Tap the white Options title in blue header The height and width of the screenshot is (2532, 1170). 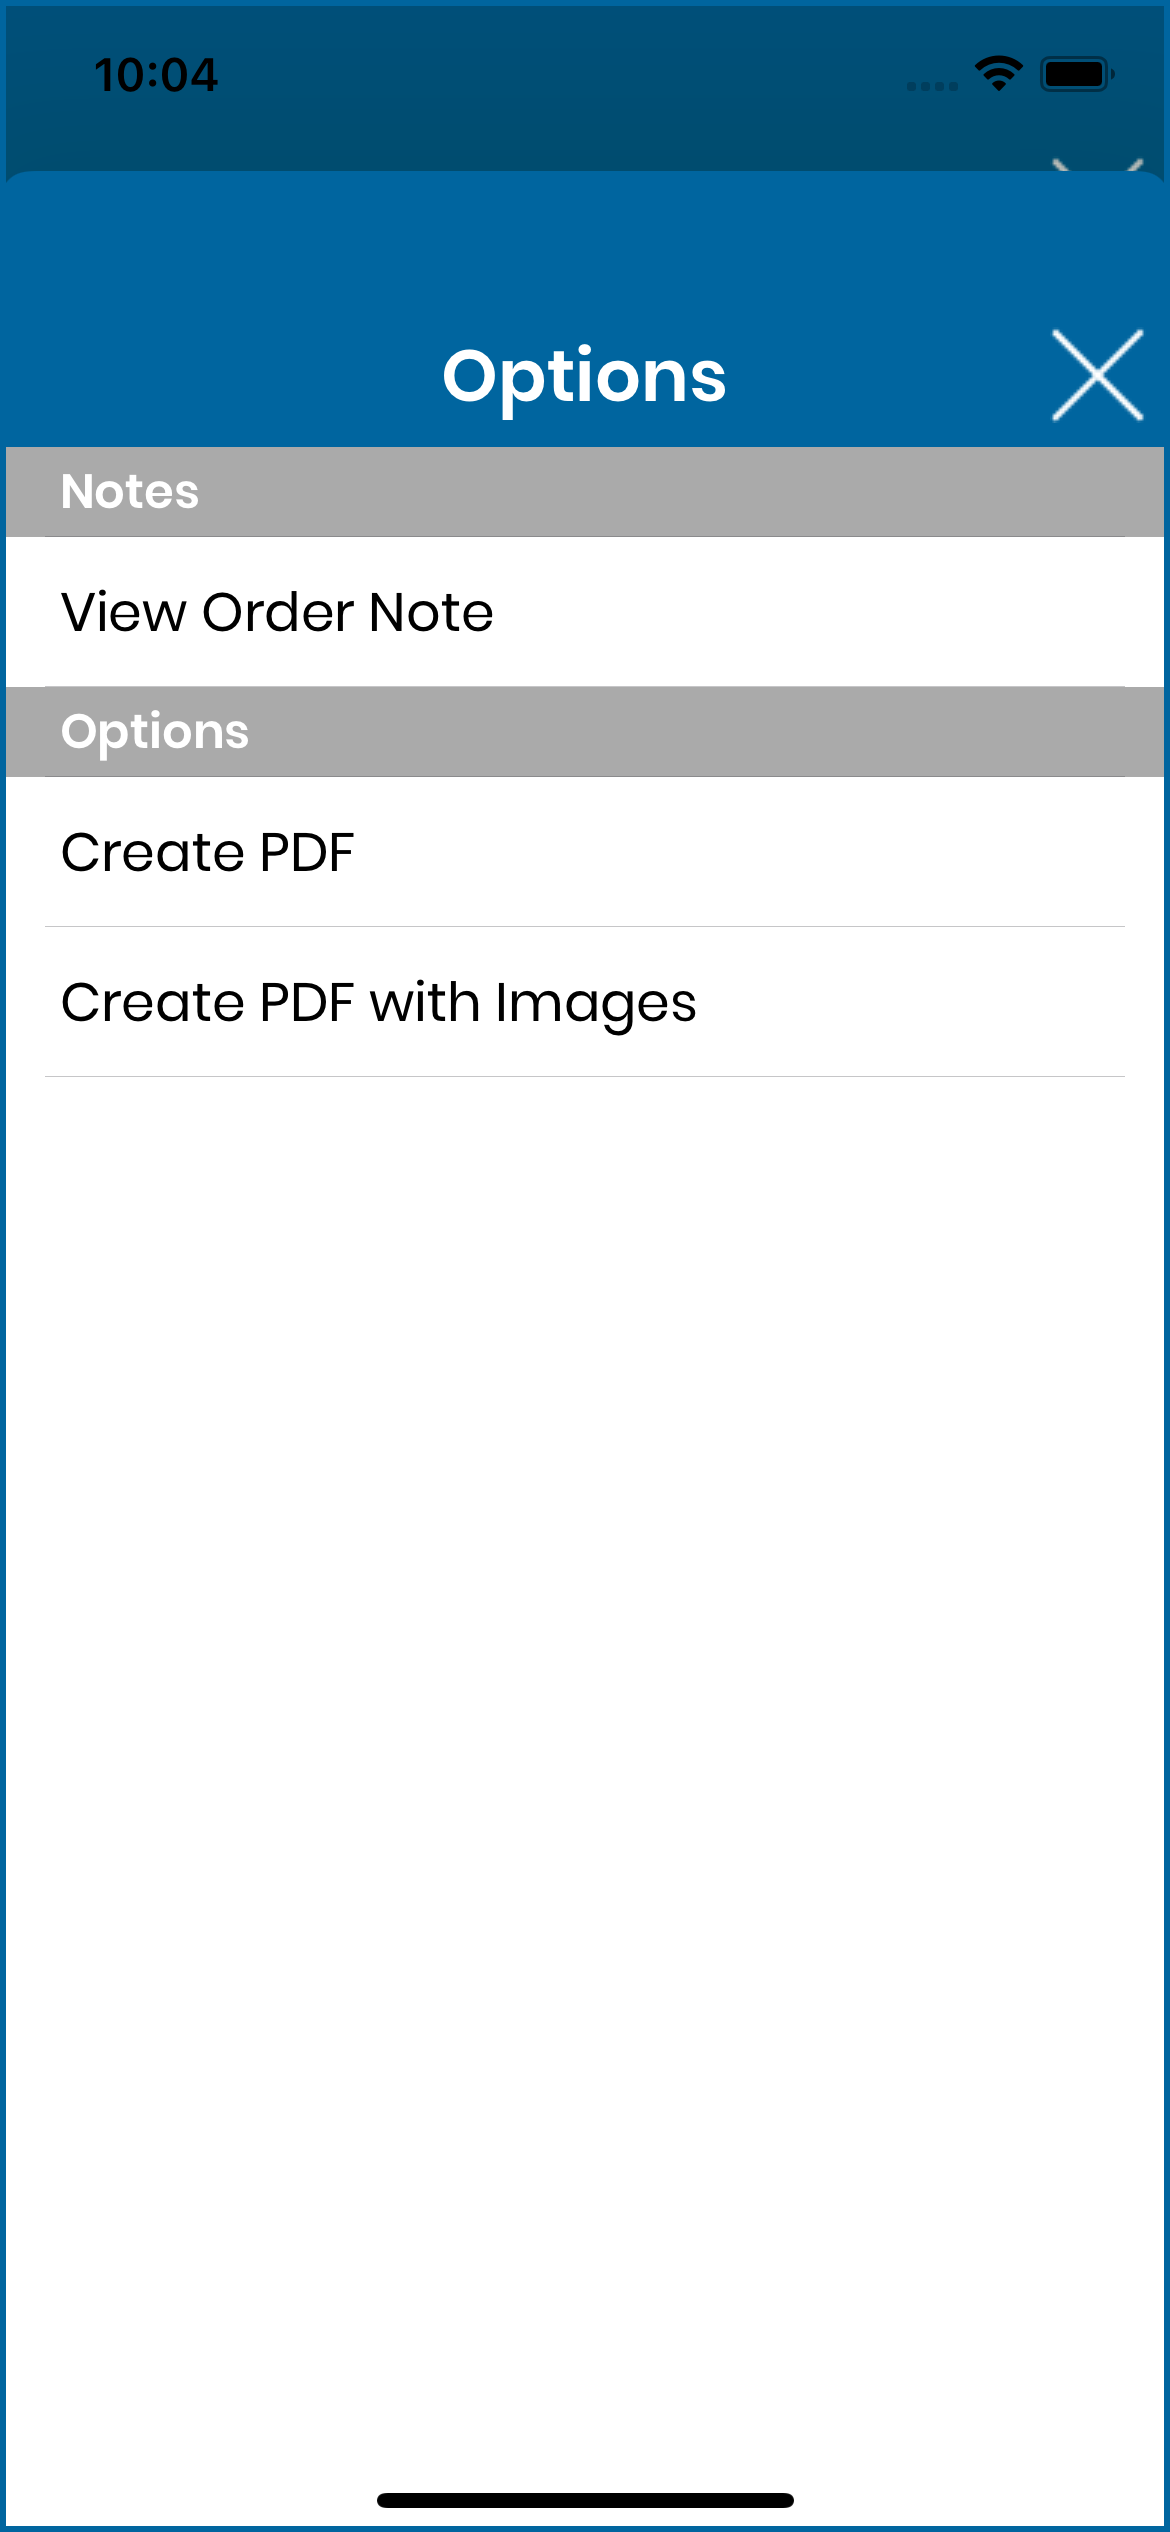(x=585, y=376)
